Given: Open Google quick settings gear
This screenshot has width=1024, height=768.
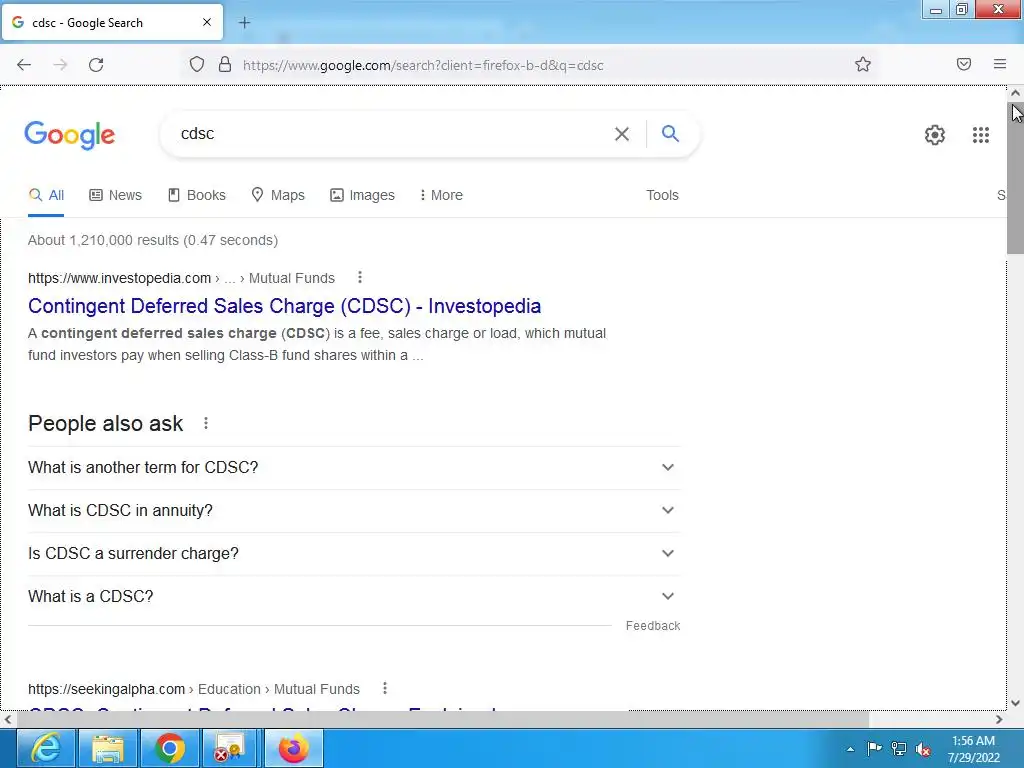Looking at the screenshot, I should point(935,135).
